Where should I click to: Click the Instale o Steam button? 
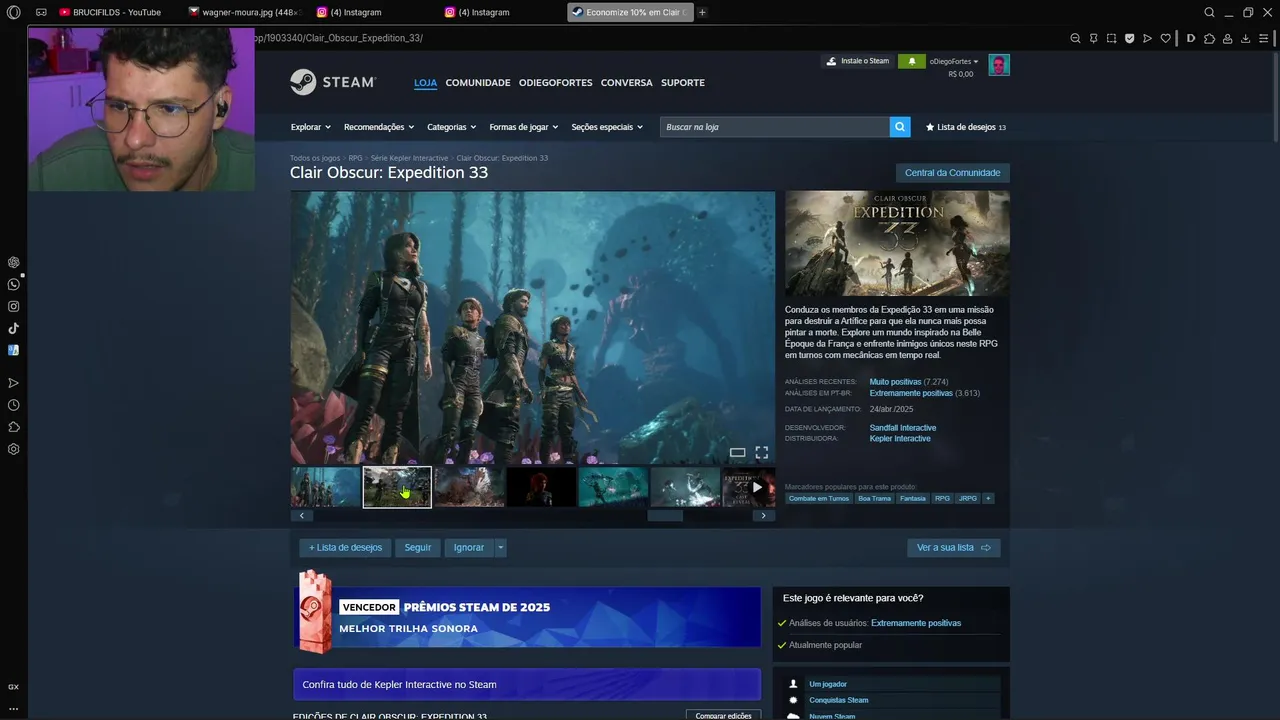point(857,61)
